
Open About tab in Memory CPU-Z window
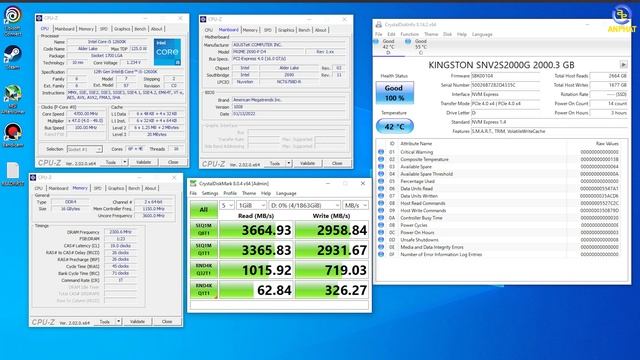click(x=151, y=188)
